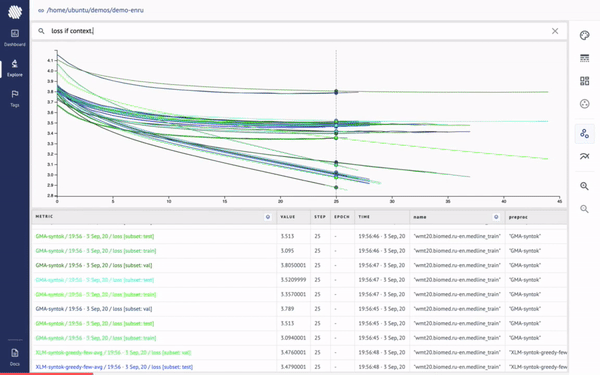Viewport: 600px width, 375px height.
Task: Toggle the highlighted connected-circles control
Action: 584,134
